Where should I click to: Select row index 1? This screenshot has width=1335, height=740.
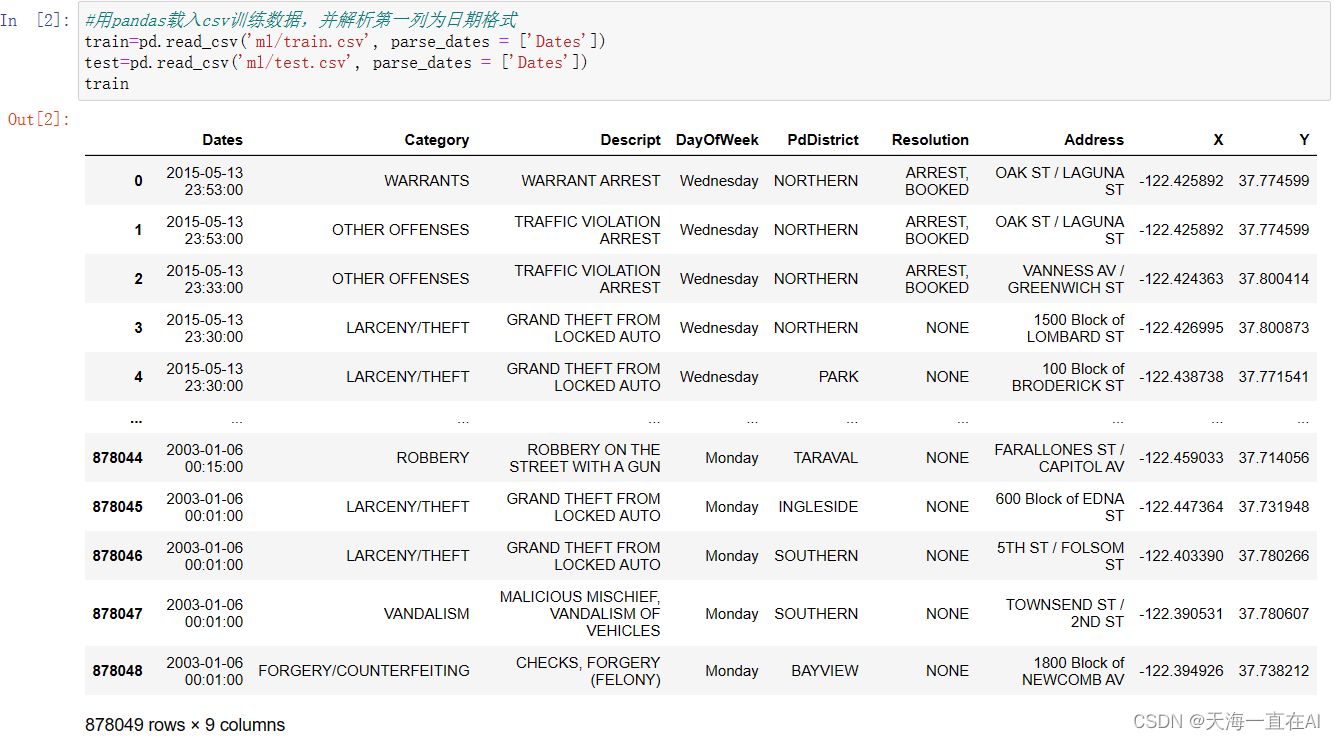(x=139, y=230)
